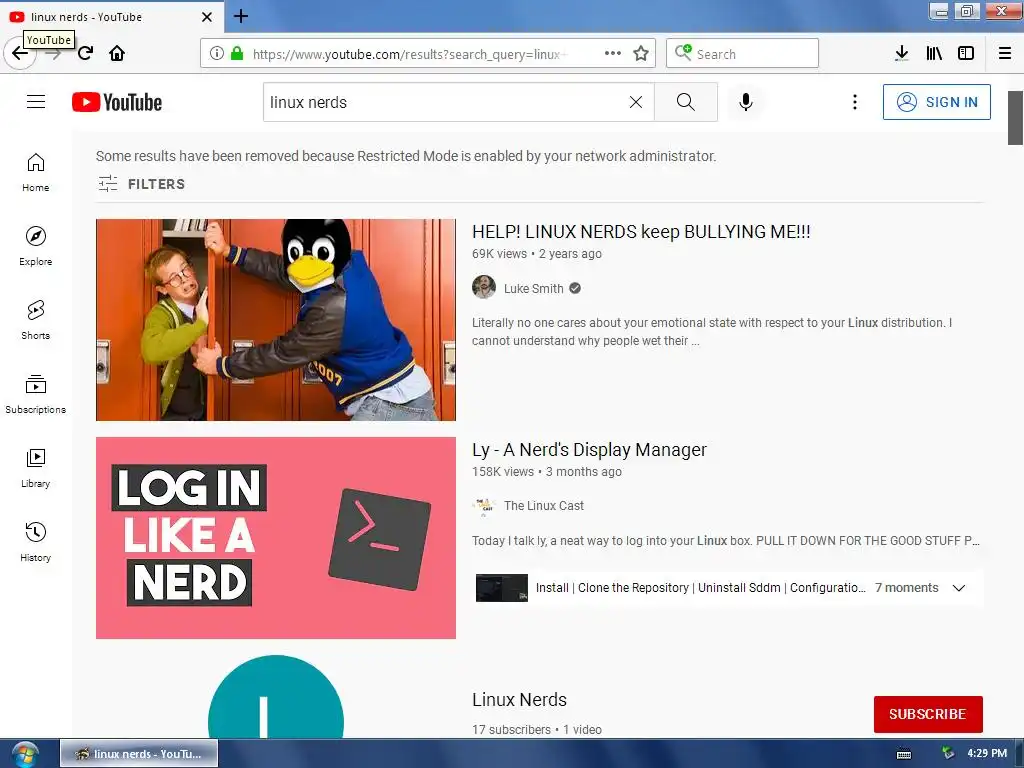
Task: Click the penguin locker video thumbnail
Action: (276, 319)
